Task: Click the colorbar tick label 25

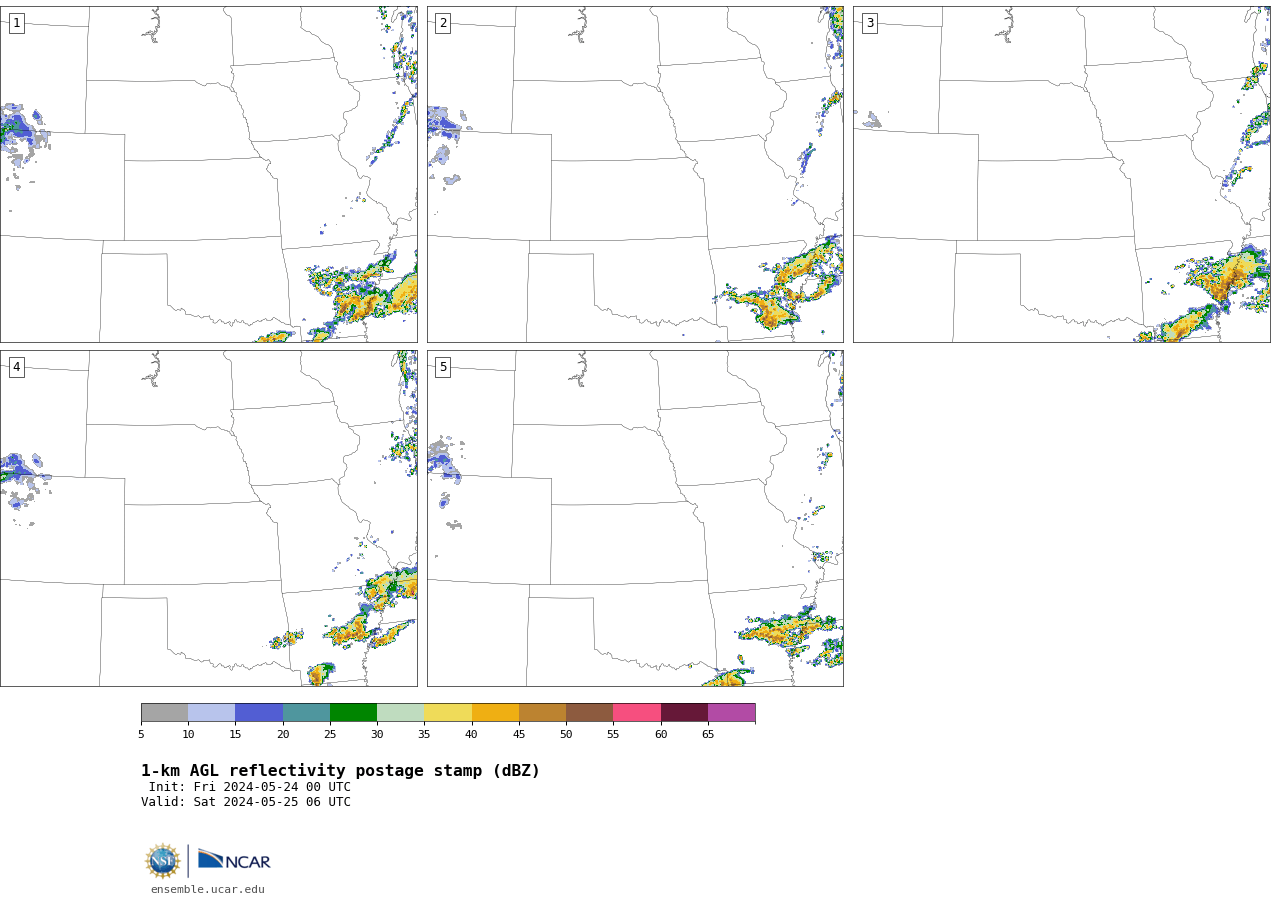Action: click(x=330, y=735)
